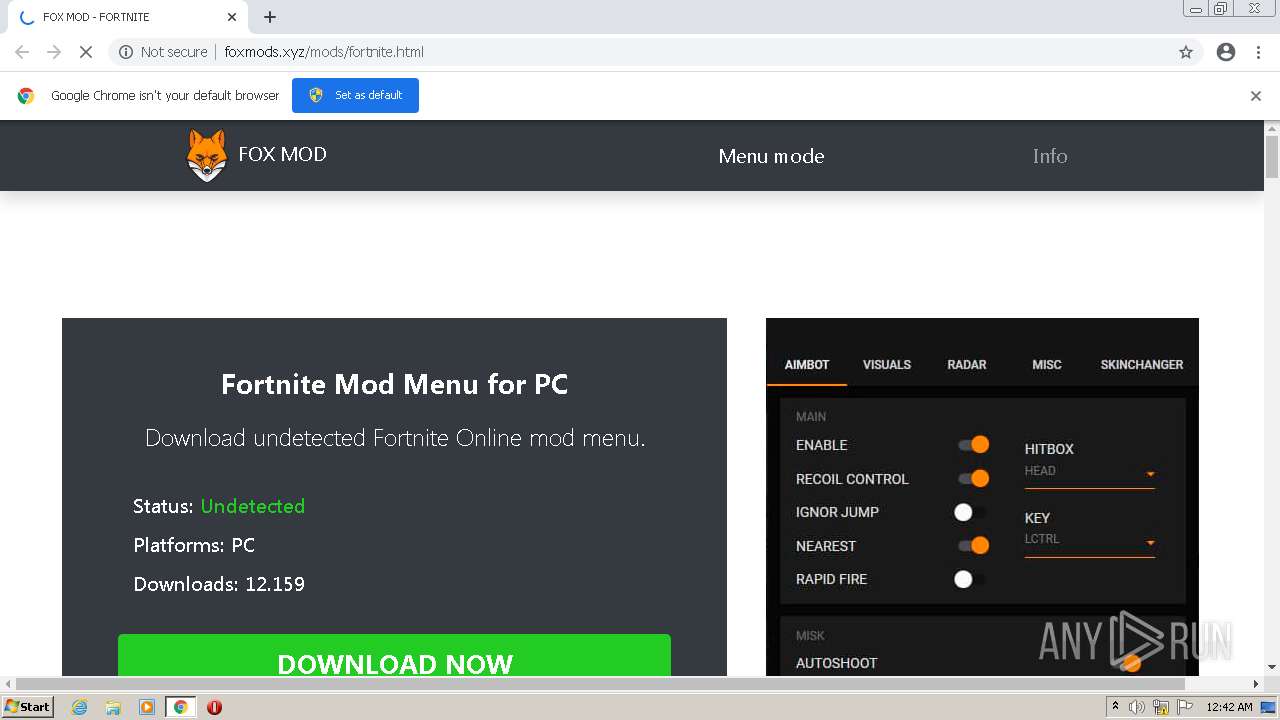This screenshot has height=720, width=1280.
Task: Switch to the VISUALS tab
Action: point(887,365)
